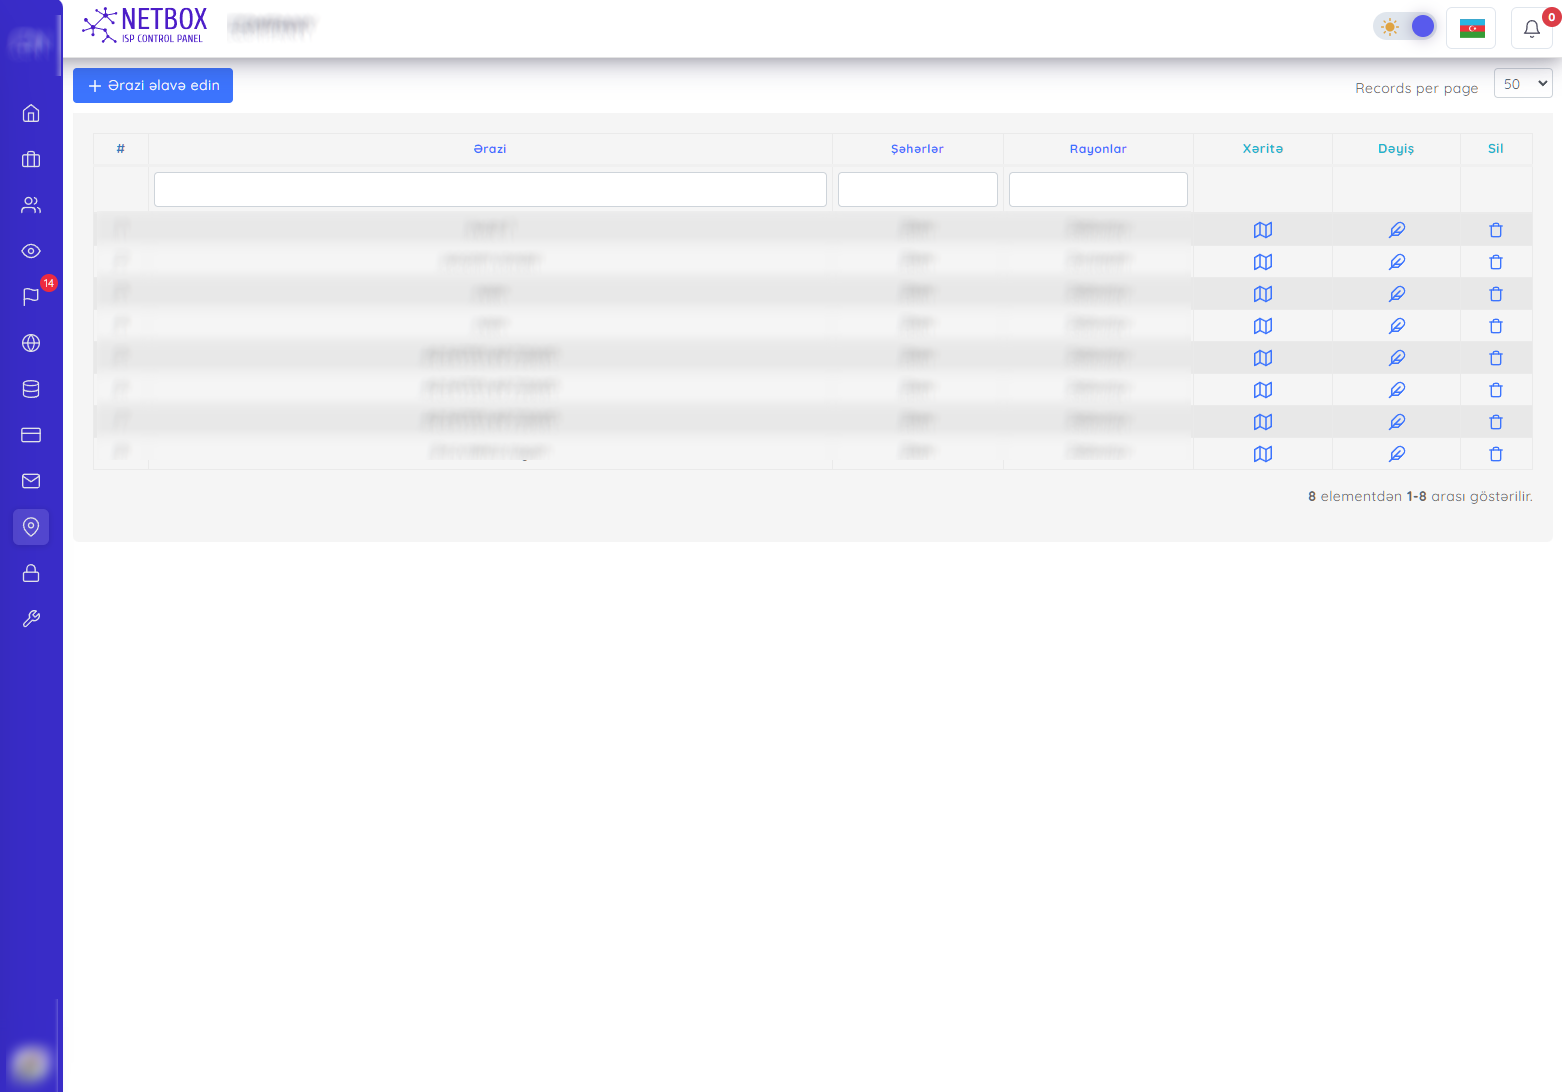The width and height of the screenshot is (1562, 1092).
Task: Open the wrench settings sidebar icon
Action: point(31,619)
